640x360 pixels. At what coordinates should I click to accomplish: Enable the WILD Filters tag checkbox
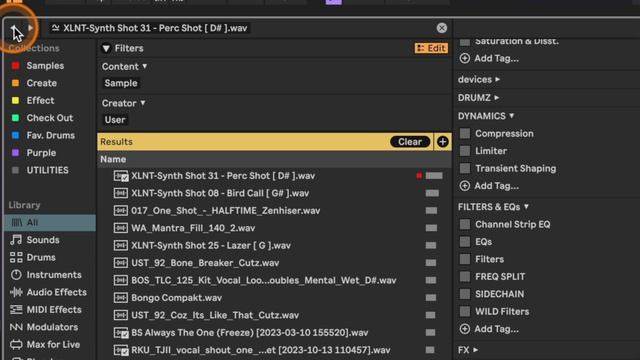click(x=465, y=312)
